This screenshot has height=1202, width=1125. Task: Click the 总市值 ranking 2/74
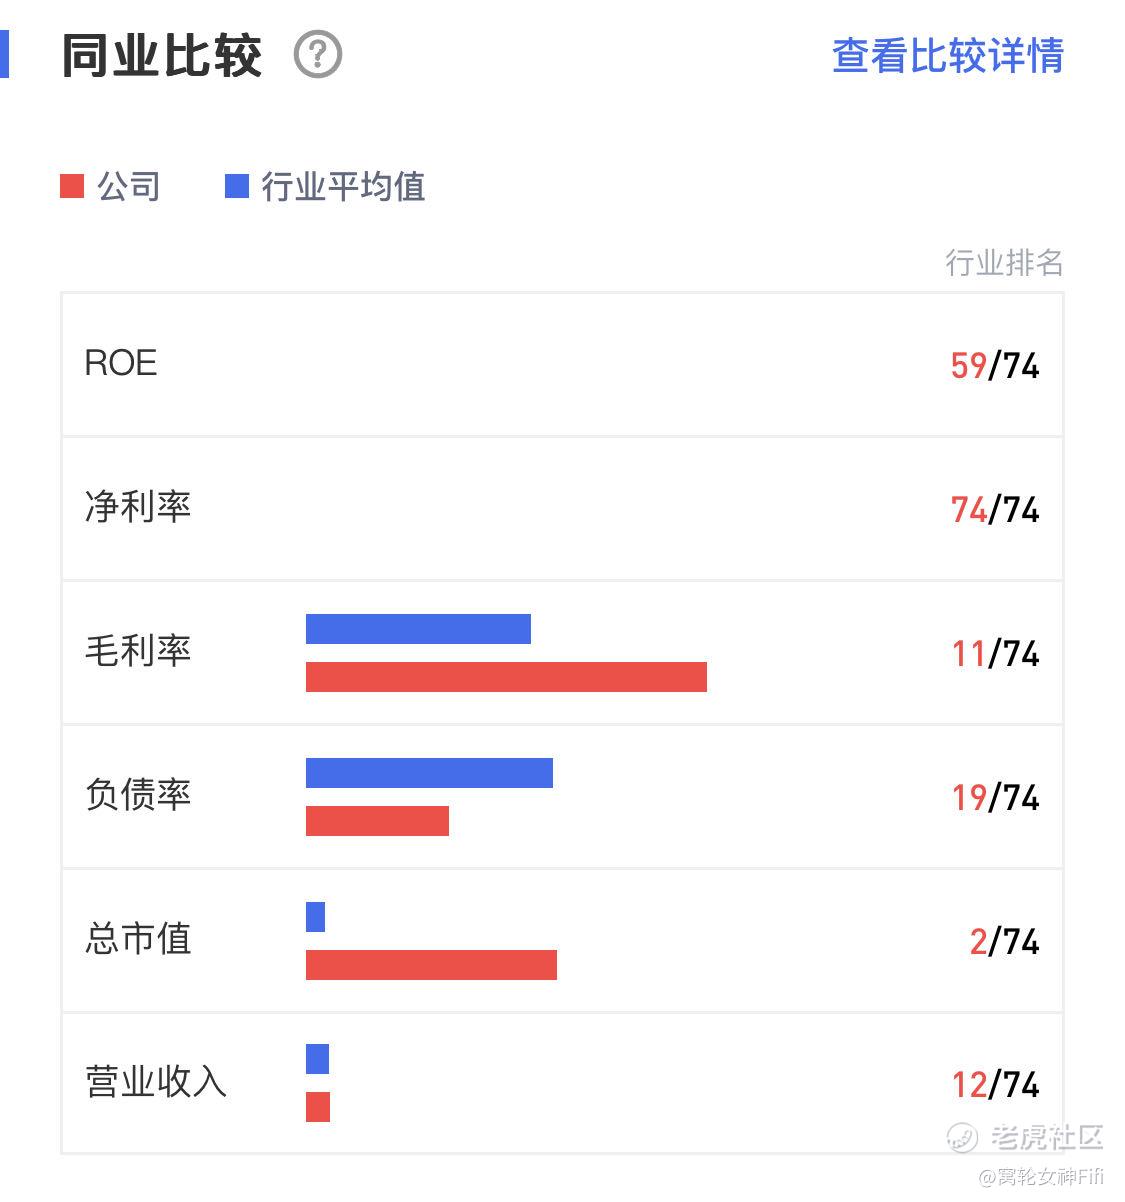pyautogui.click(x=1004, y=942)
